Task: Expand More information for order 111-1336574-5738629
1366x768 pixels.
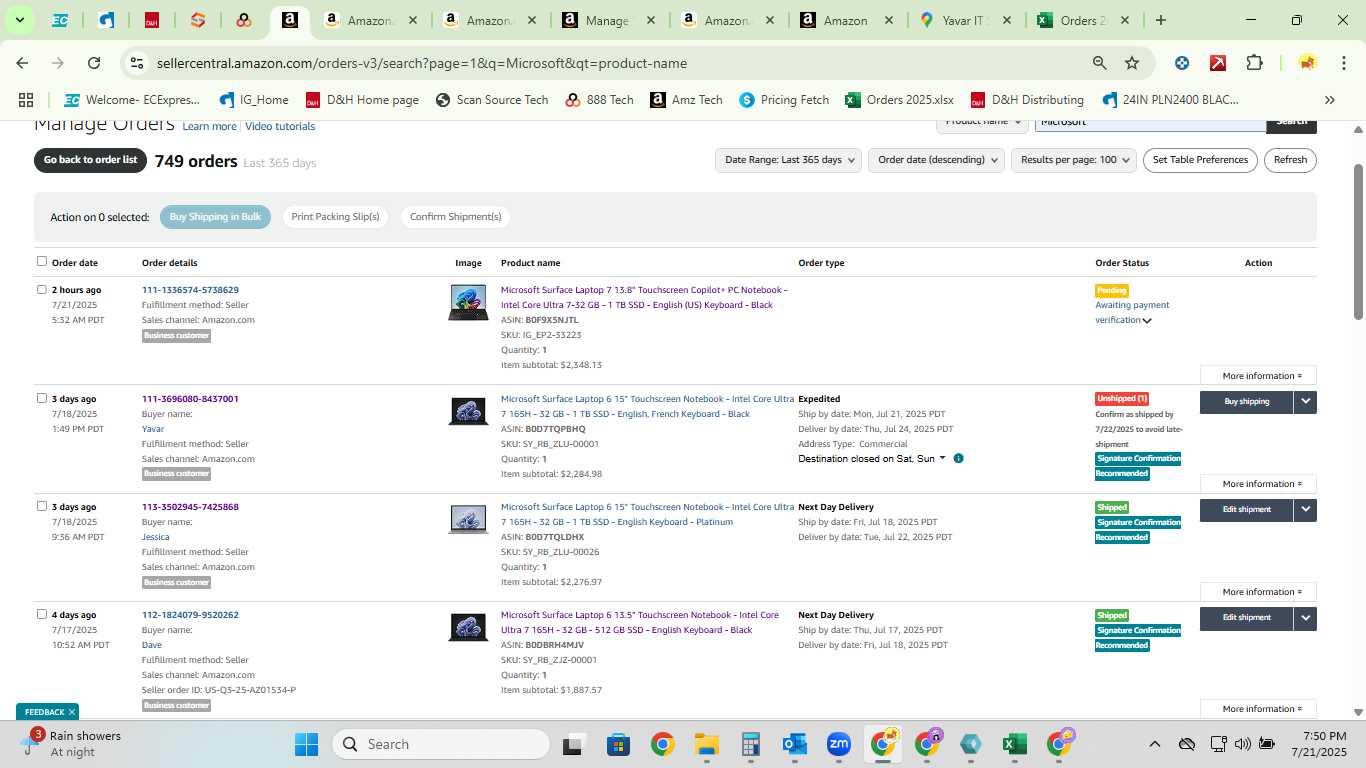Action: (1258, 376)
